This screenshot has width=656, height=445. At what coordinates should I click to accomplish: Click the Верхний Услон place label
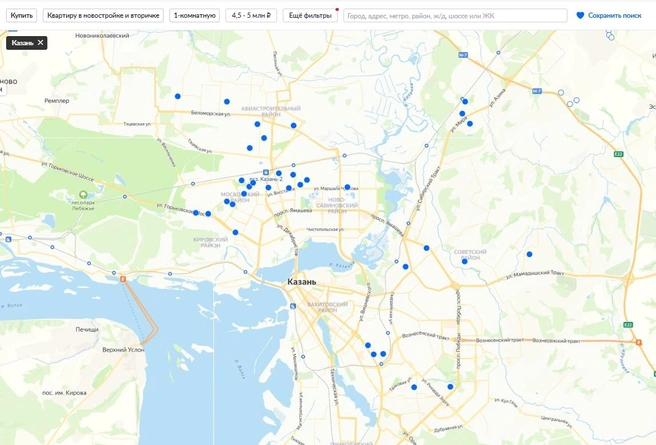click(x=123, y=350)
